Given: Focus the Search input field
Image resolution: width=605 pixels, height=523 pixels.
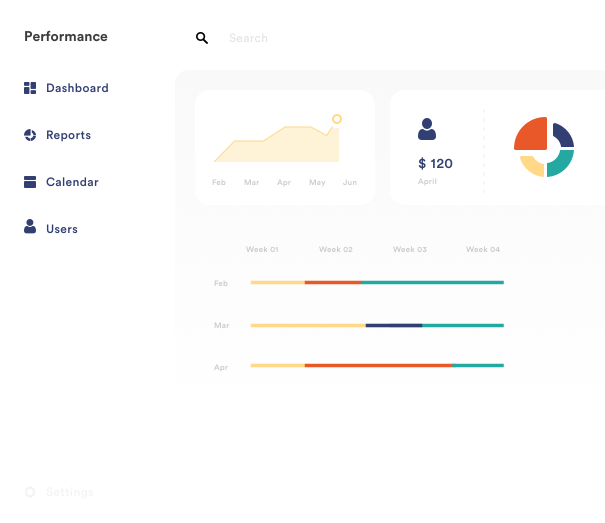Looking at the screenshot, I should click(248, 38).
